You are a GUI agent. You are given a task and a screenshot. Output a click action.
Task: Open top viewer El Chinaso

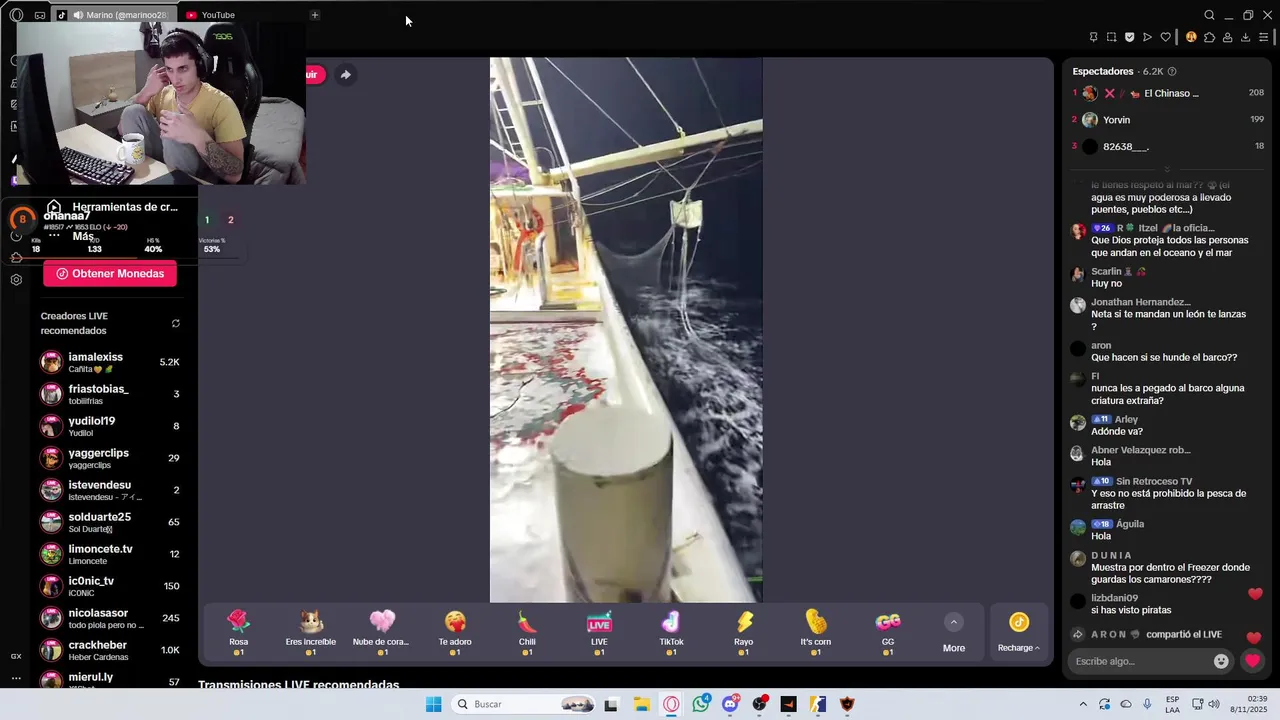pyautogui.click(x=1167, y=93)
